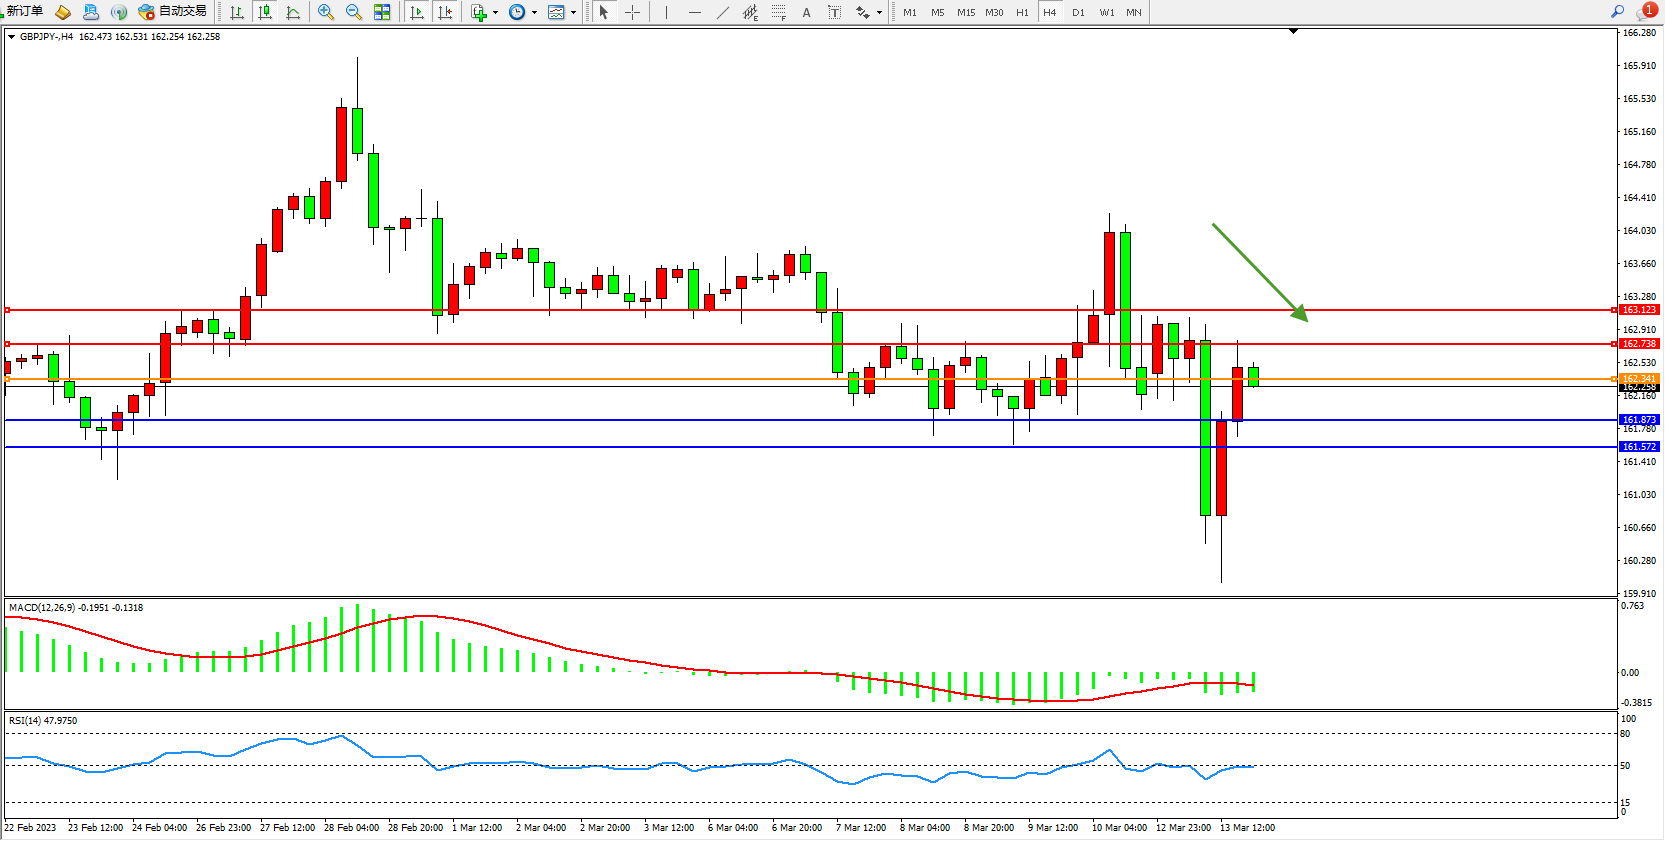Click the red 163.123 price level label
Viewport: 1665px width, 841px height.
[1639, 310]
